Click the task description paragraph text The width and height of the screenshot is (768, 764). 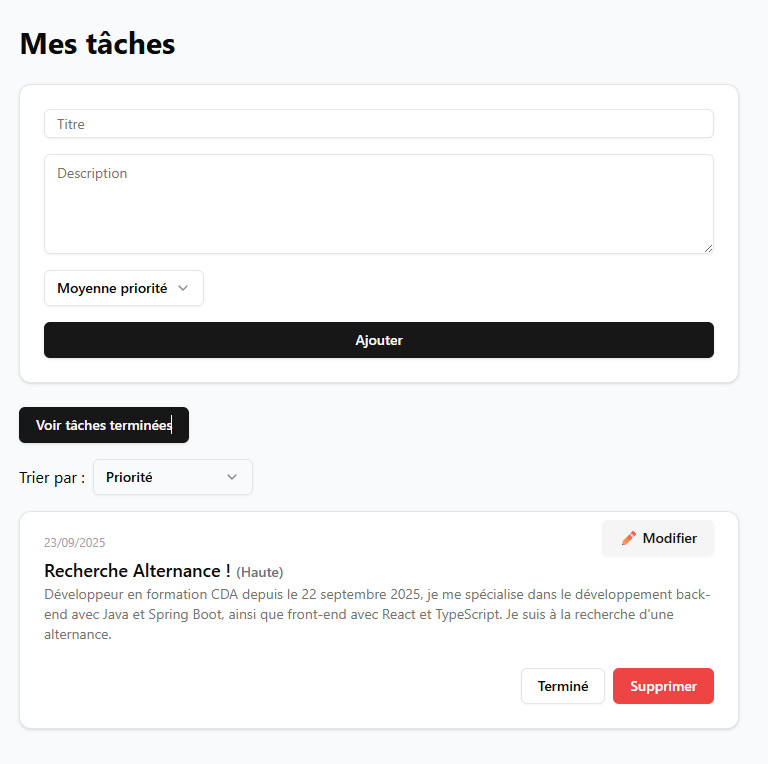pyautogui.click(x=377, y=614)
